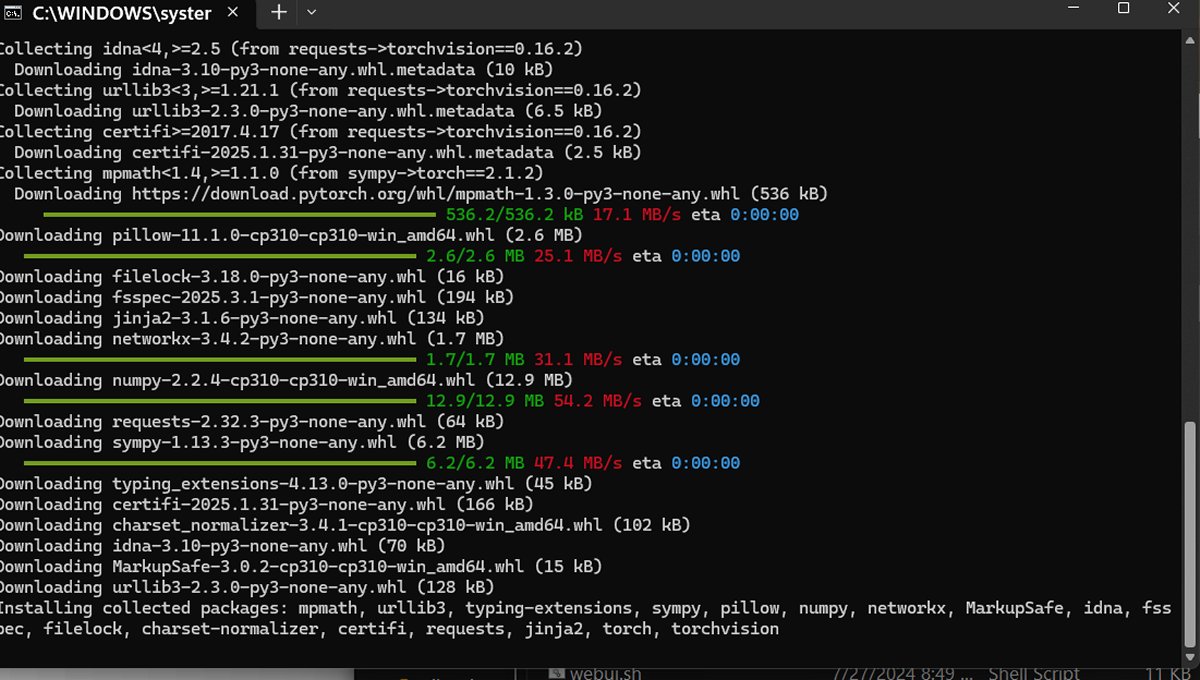Click the line 'Downloading pillow-11.1.0-cp310-cp310-win_amd64.whl (2.6 MB)'
Viewport: 1200px width, 680px height.
point(290,235)
